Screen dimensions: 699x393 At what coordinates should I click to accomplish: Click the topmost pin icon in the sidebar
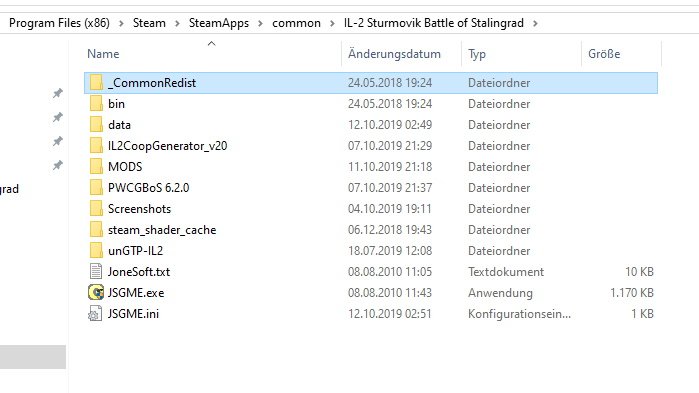click(x=58, y=93)
